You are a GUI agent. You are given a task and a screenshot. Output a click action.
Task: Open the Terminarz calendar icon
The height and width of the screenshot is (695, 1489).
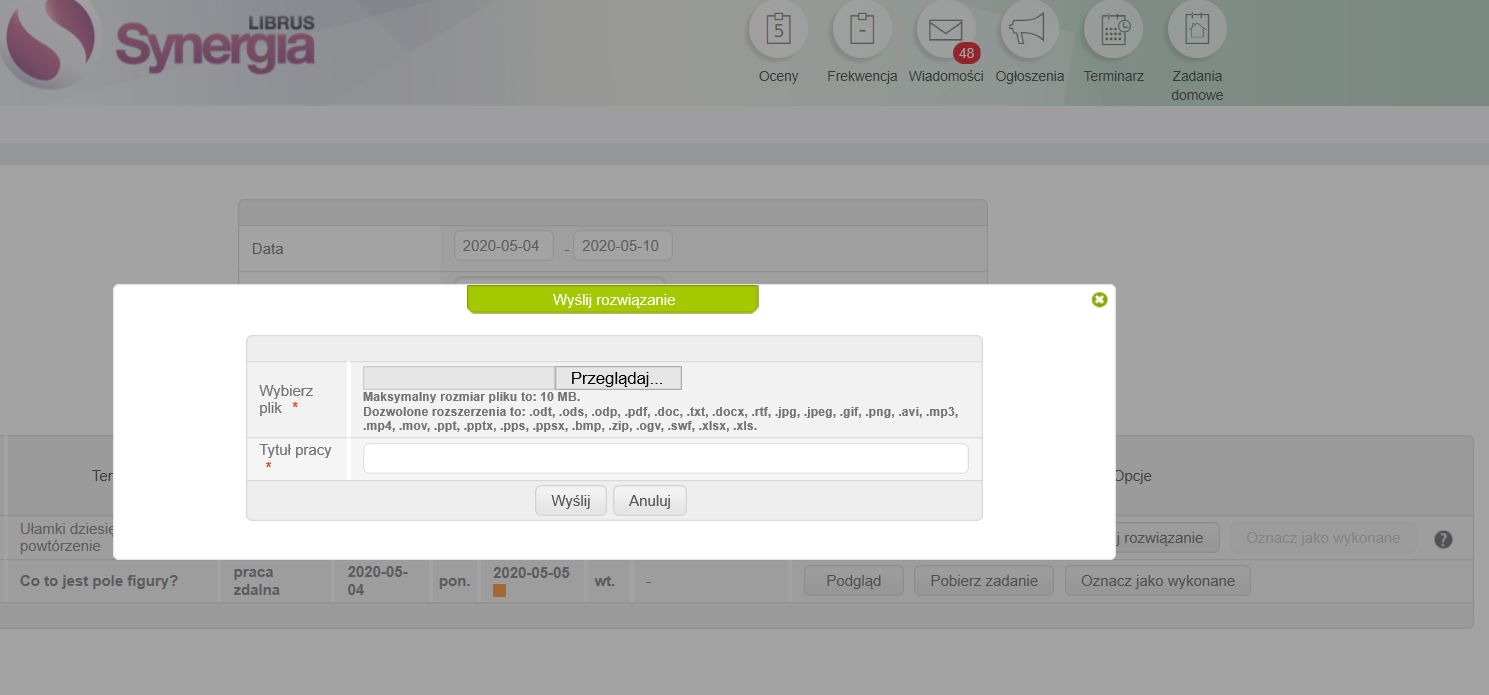(x=1113, y=31)
